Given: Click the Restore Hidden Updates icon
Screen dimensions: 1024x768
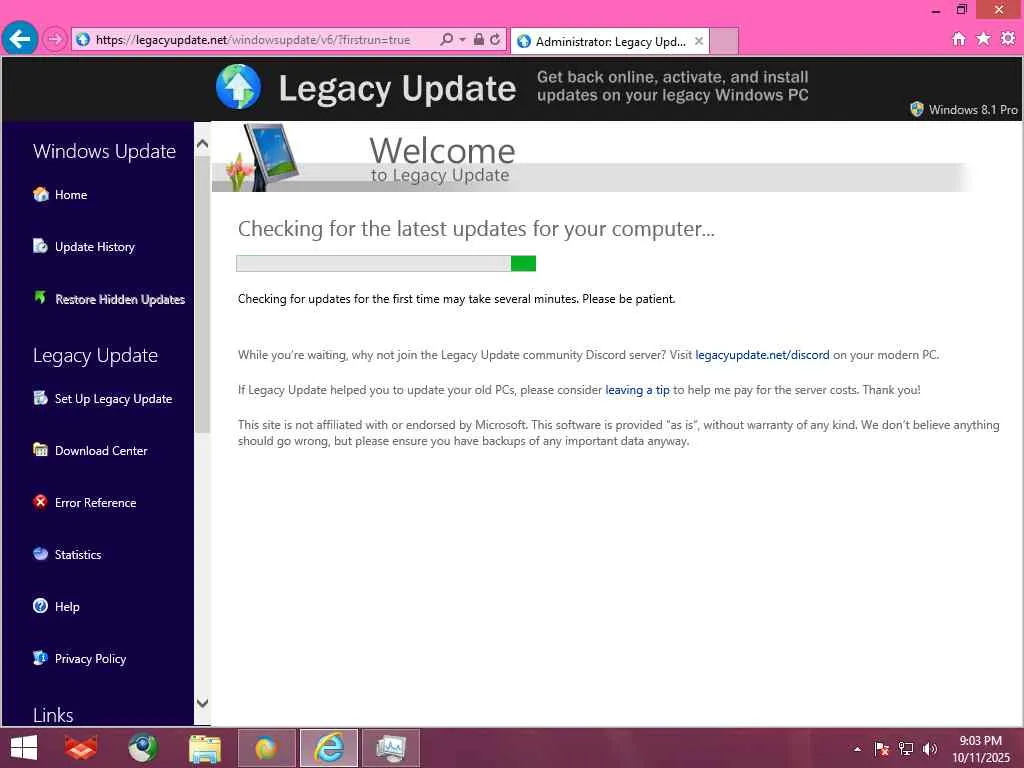Looking at the screenshot, I should click(x=40, y=298).
